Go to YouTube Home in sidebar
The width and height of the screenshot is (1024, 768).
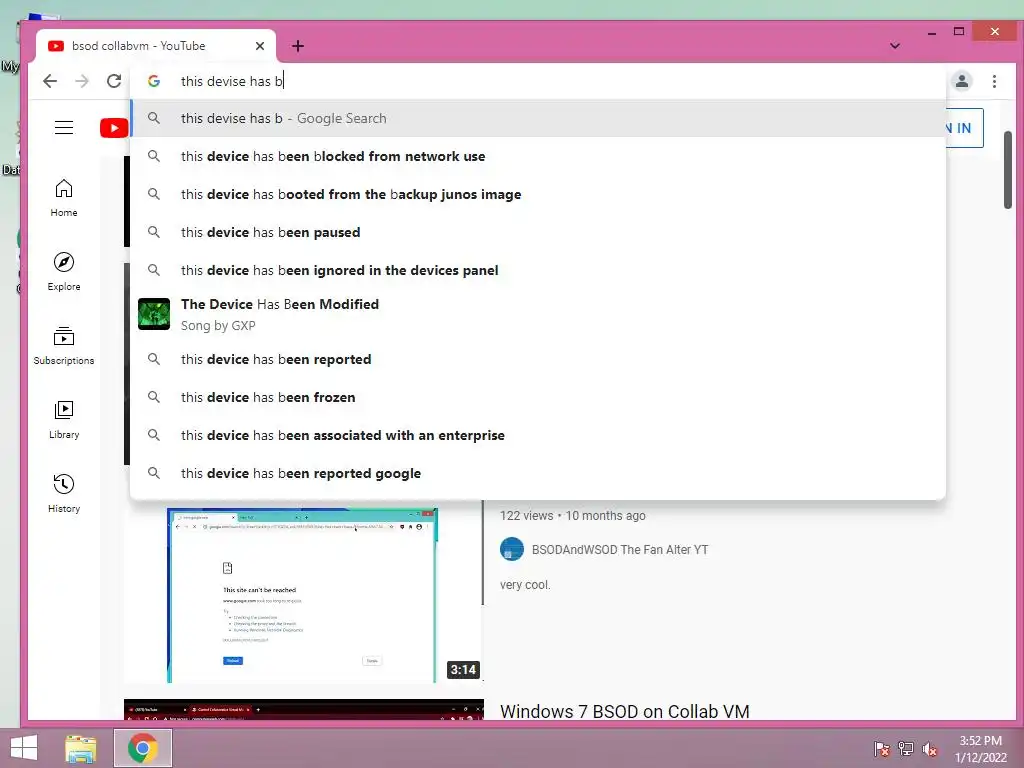64,198
